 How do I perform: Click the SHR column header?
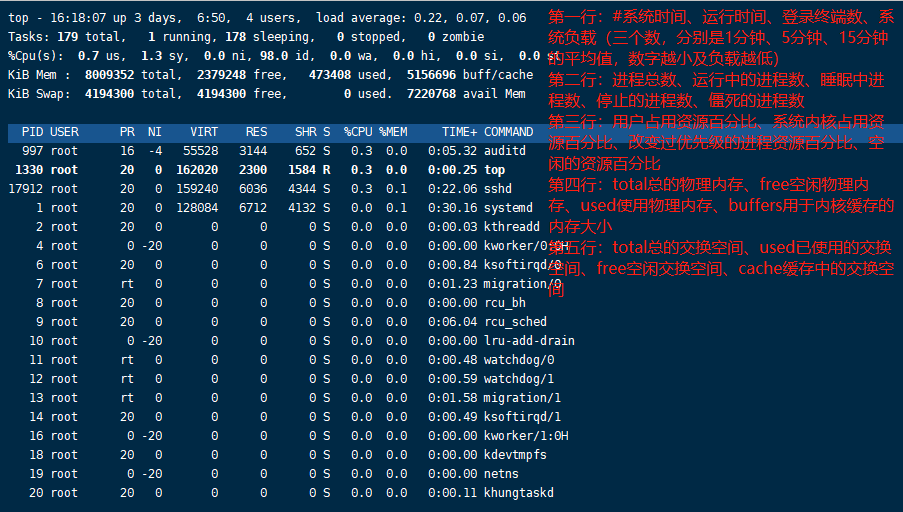[x=306, y=132]
